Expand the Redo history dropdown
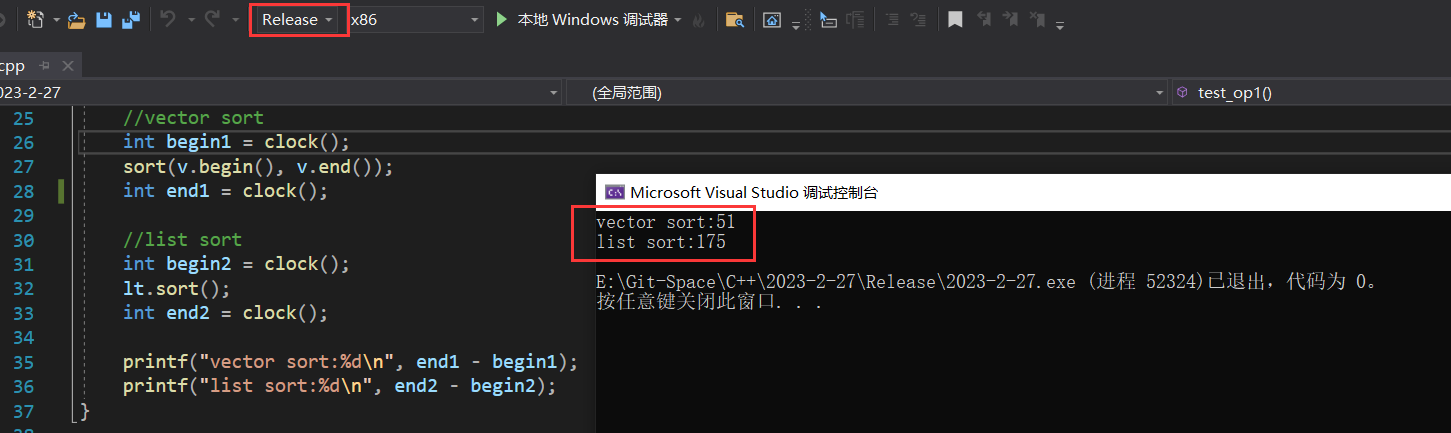The image size is (1451, 433). click(235, 20)
